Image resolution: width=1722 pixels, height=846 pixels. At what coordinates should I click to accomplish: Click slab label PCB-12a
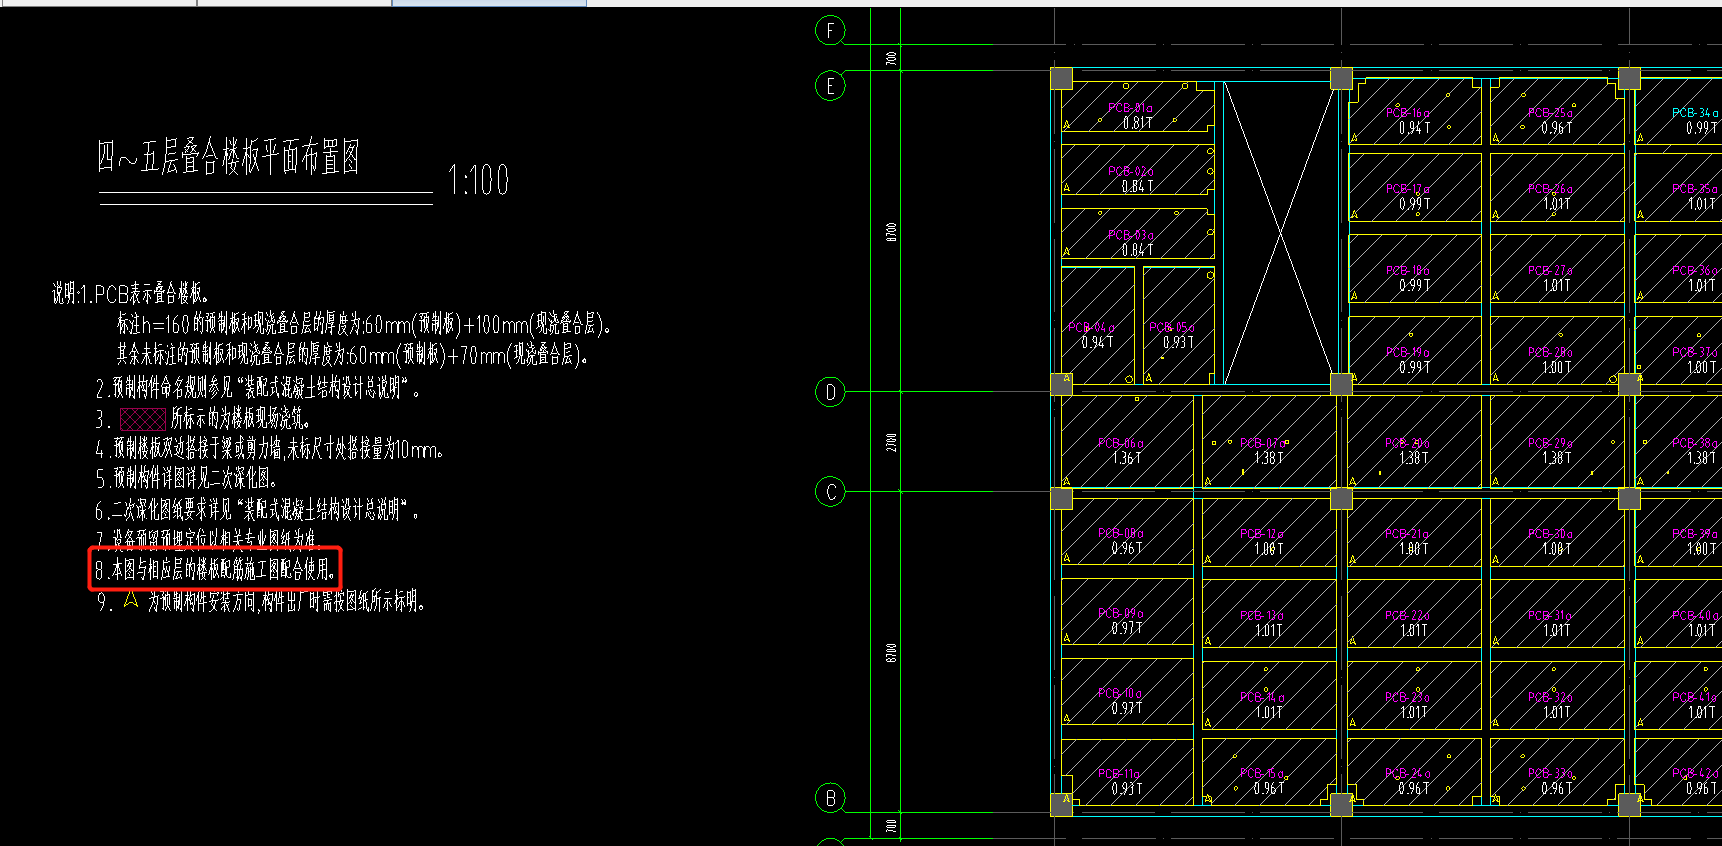click(1262, 534)
